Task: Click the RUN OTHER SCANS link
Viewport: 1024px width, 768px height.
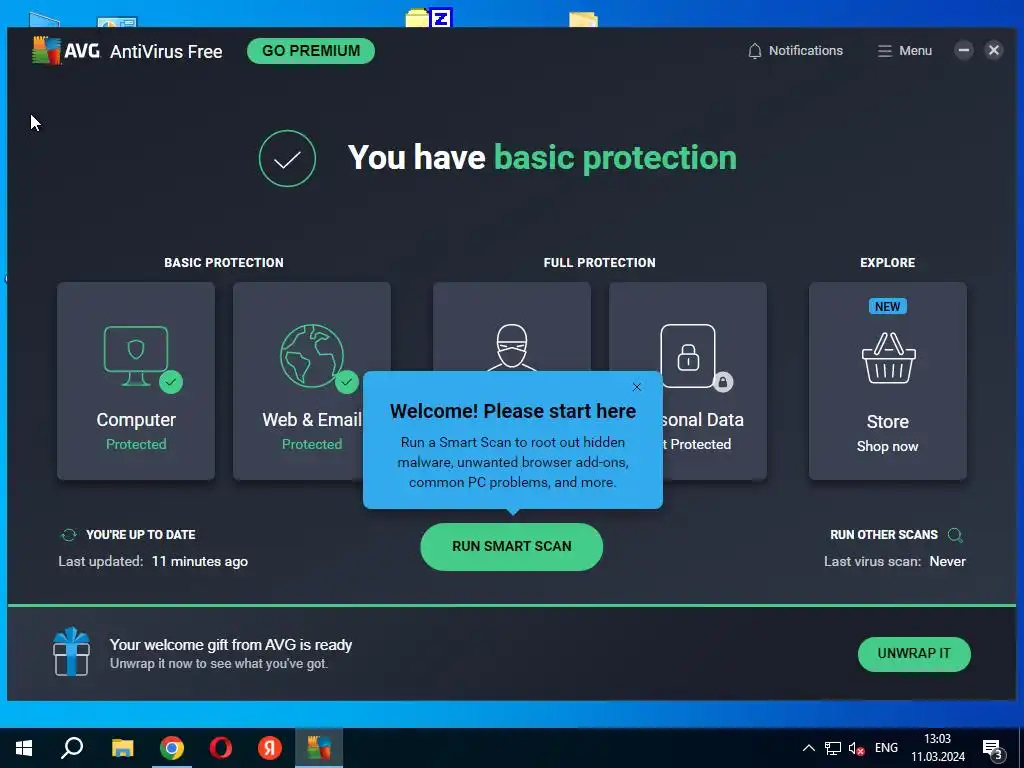Action: coord(884,535)
